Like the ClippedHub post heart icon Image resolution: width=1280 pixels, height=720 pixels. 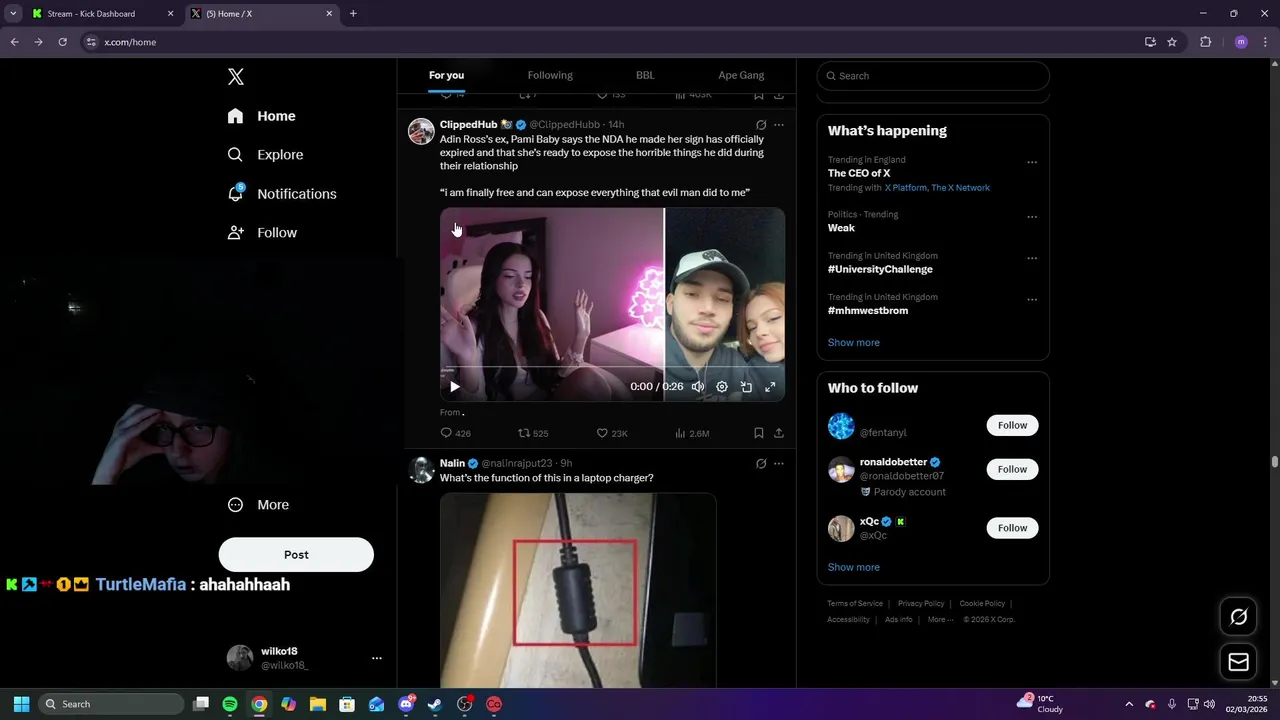611,433
